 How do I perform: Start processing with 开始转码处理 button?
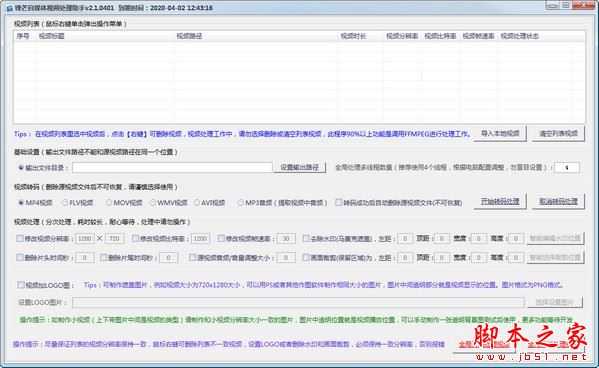click(500, 201)
